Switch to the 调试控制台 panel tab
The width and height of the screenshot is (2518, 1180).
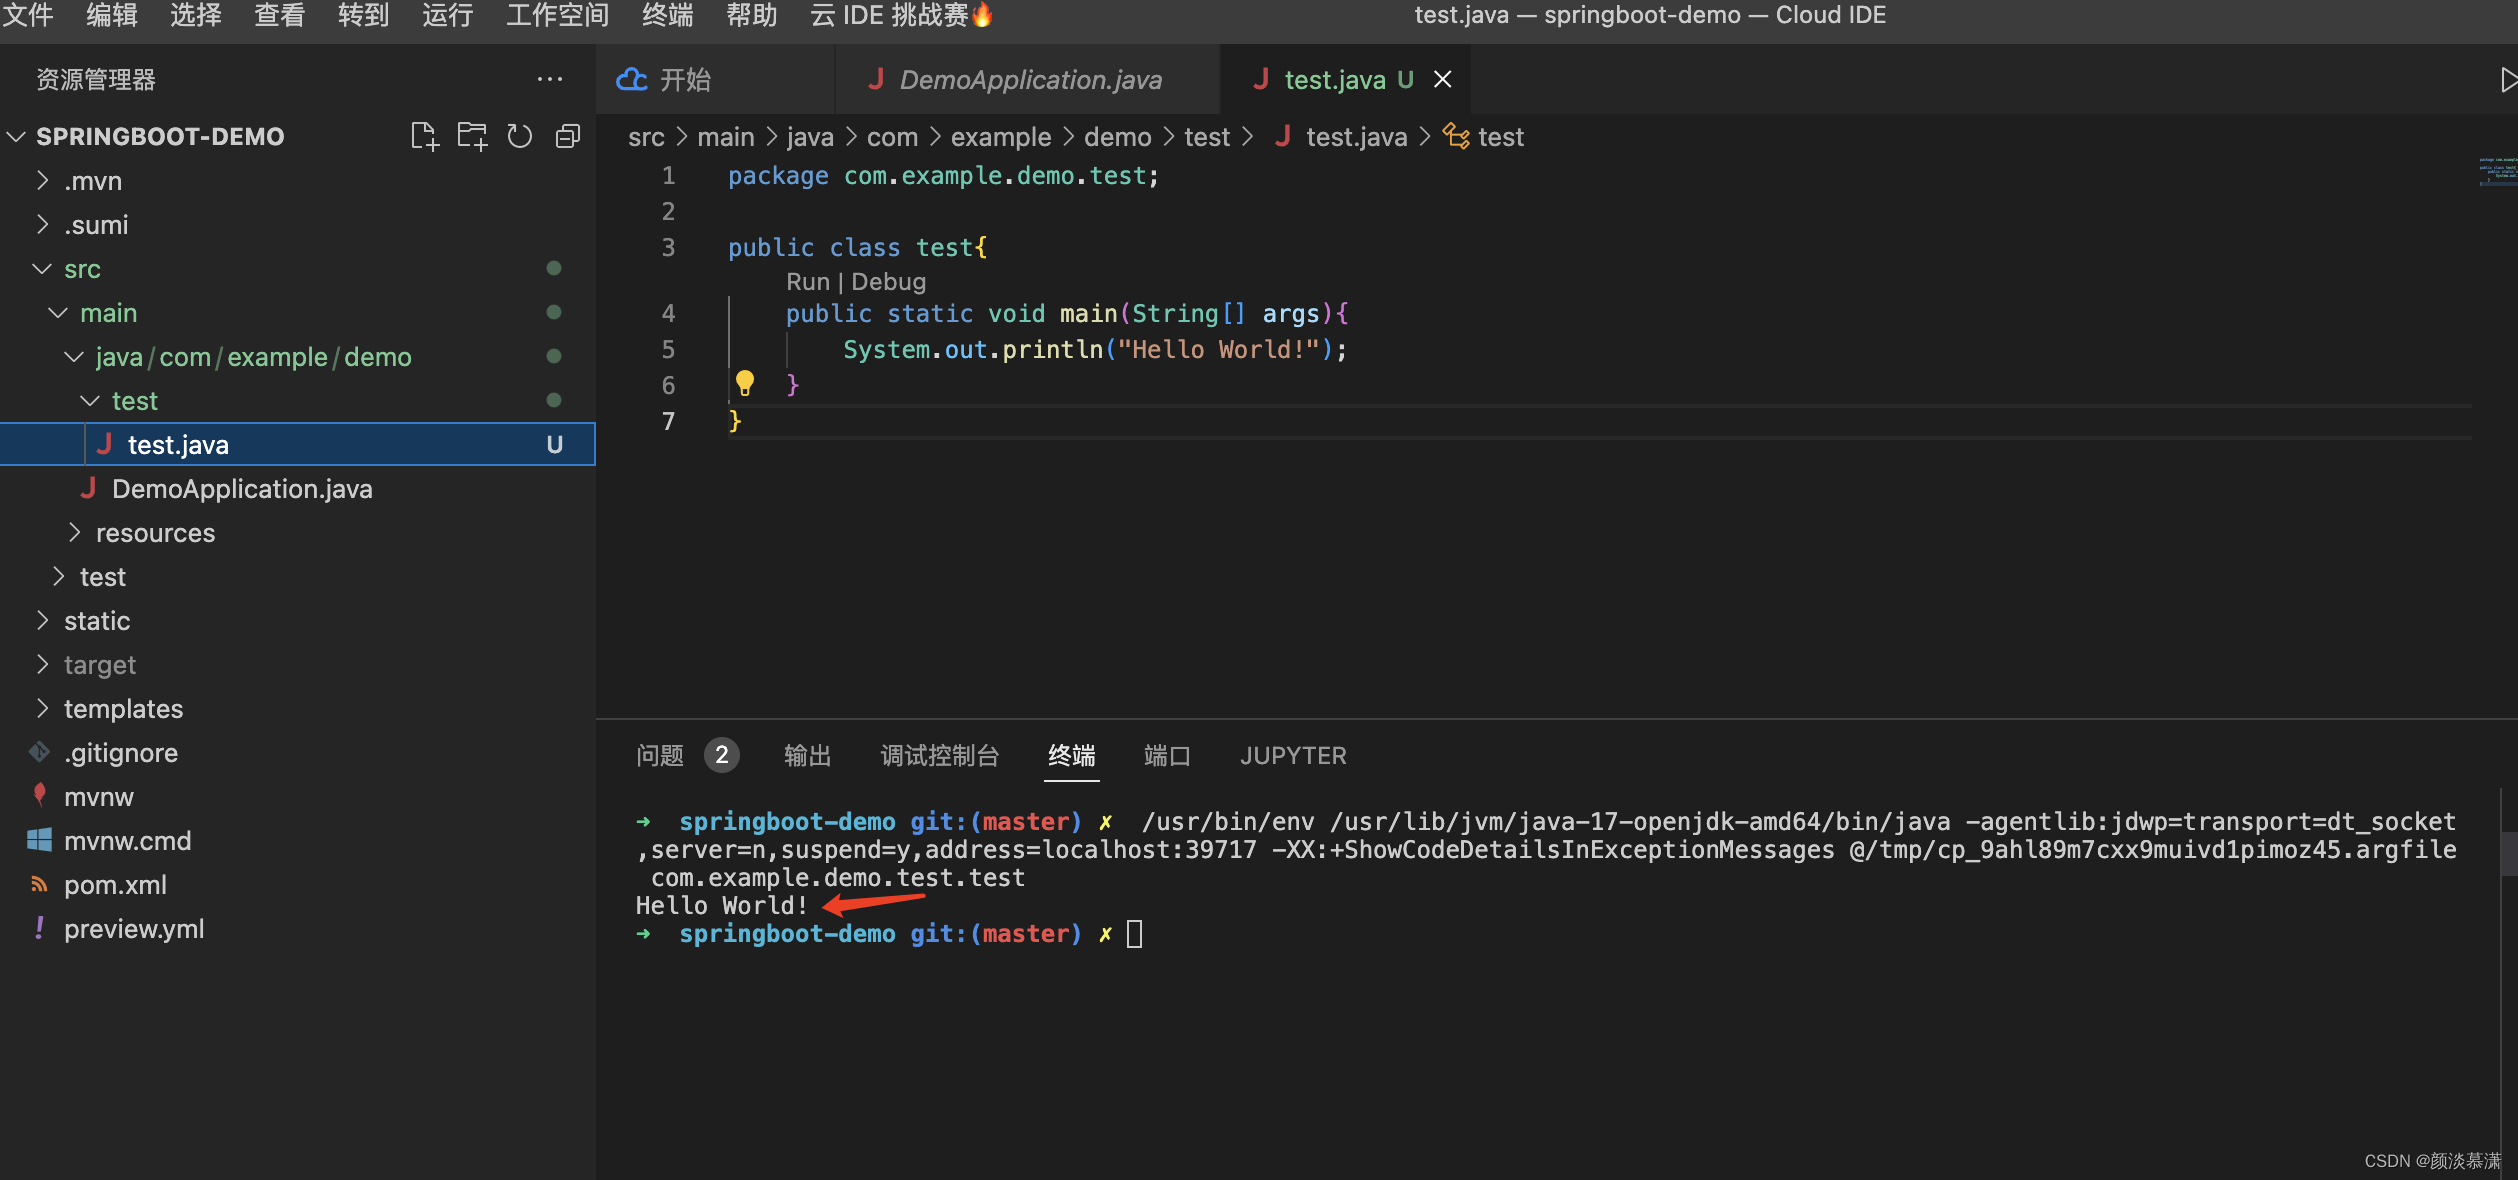pos(940,755)
